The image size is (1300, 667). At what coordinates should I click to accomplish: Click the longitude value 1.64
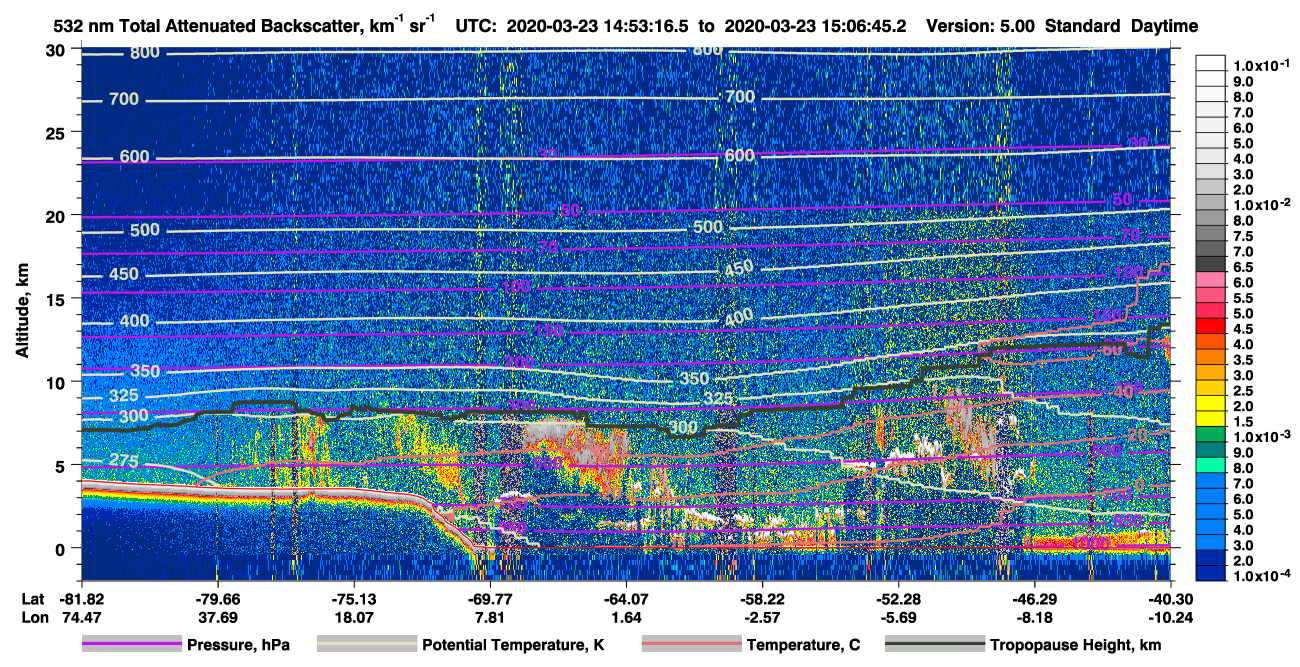pyautogui.click(x=625, y=617)
